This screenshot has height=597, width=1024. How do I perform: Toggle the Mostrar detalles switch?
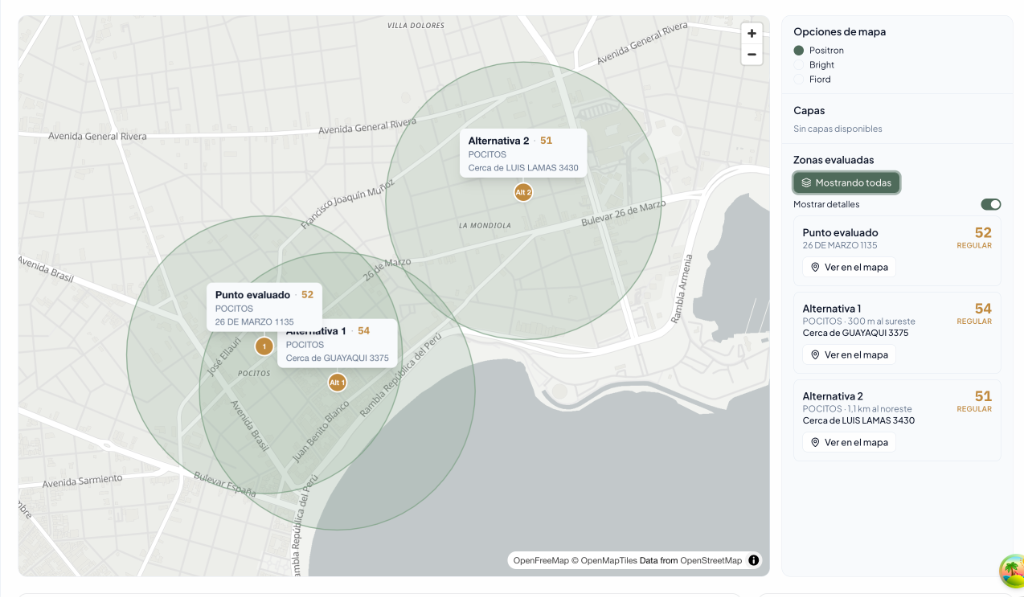pyautogui.click(x=991, y=204)
